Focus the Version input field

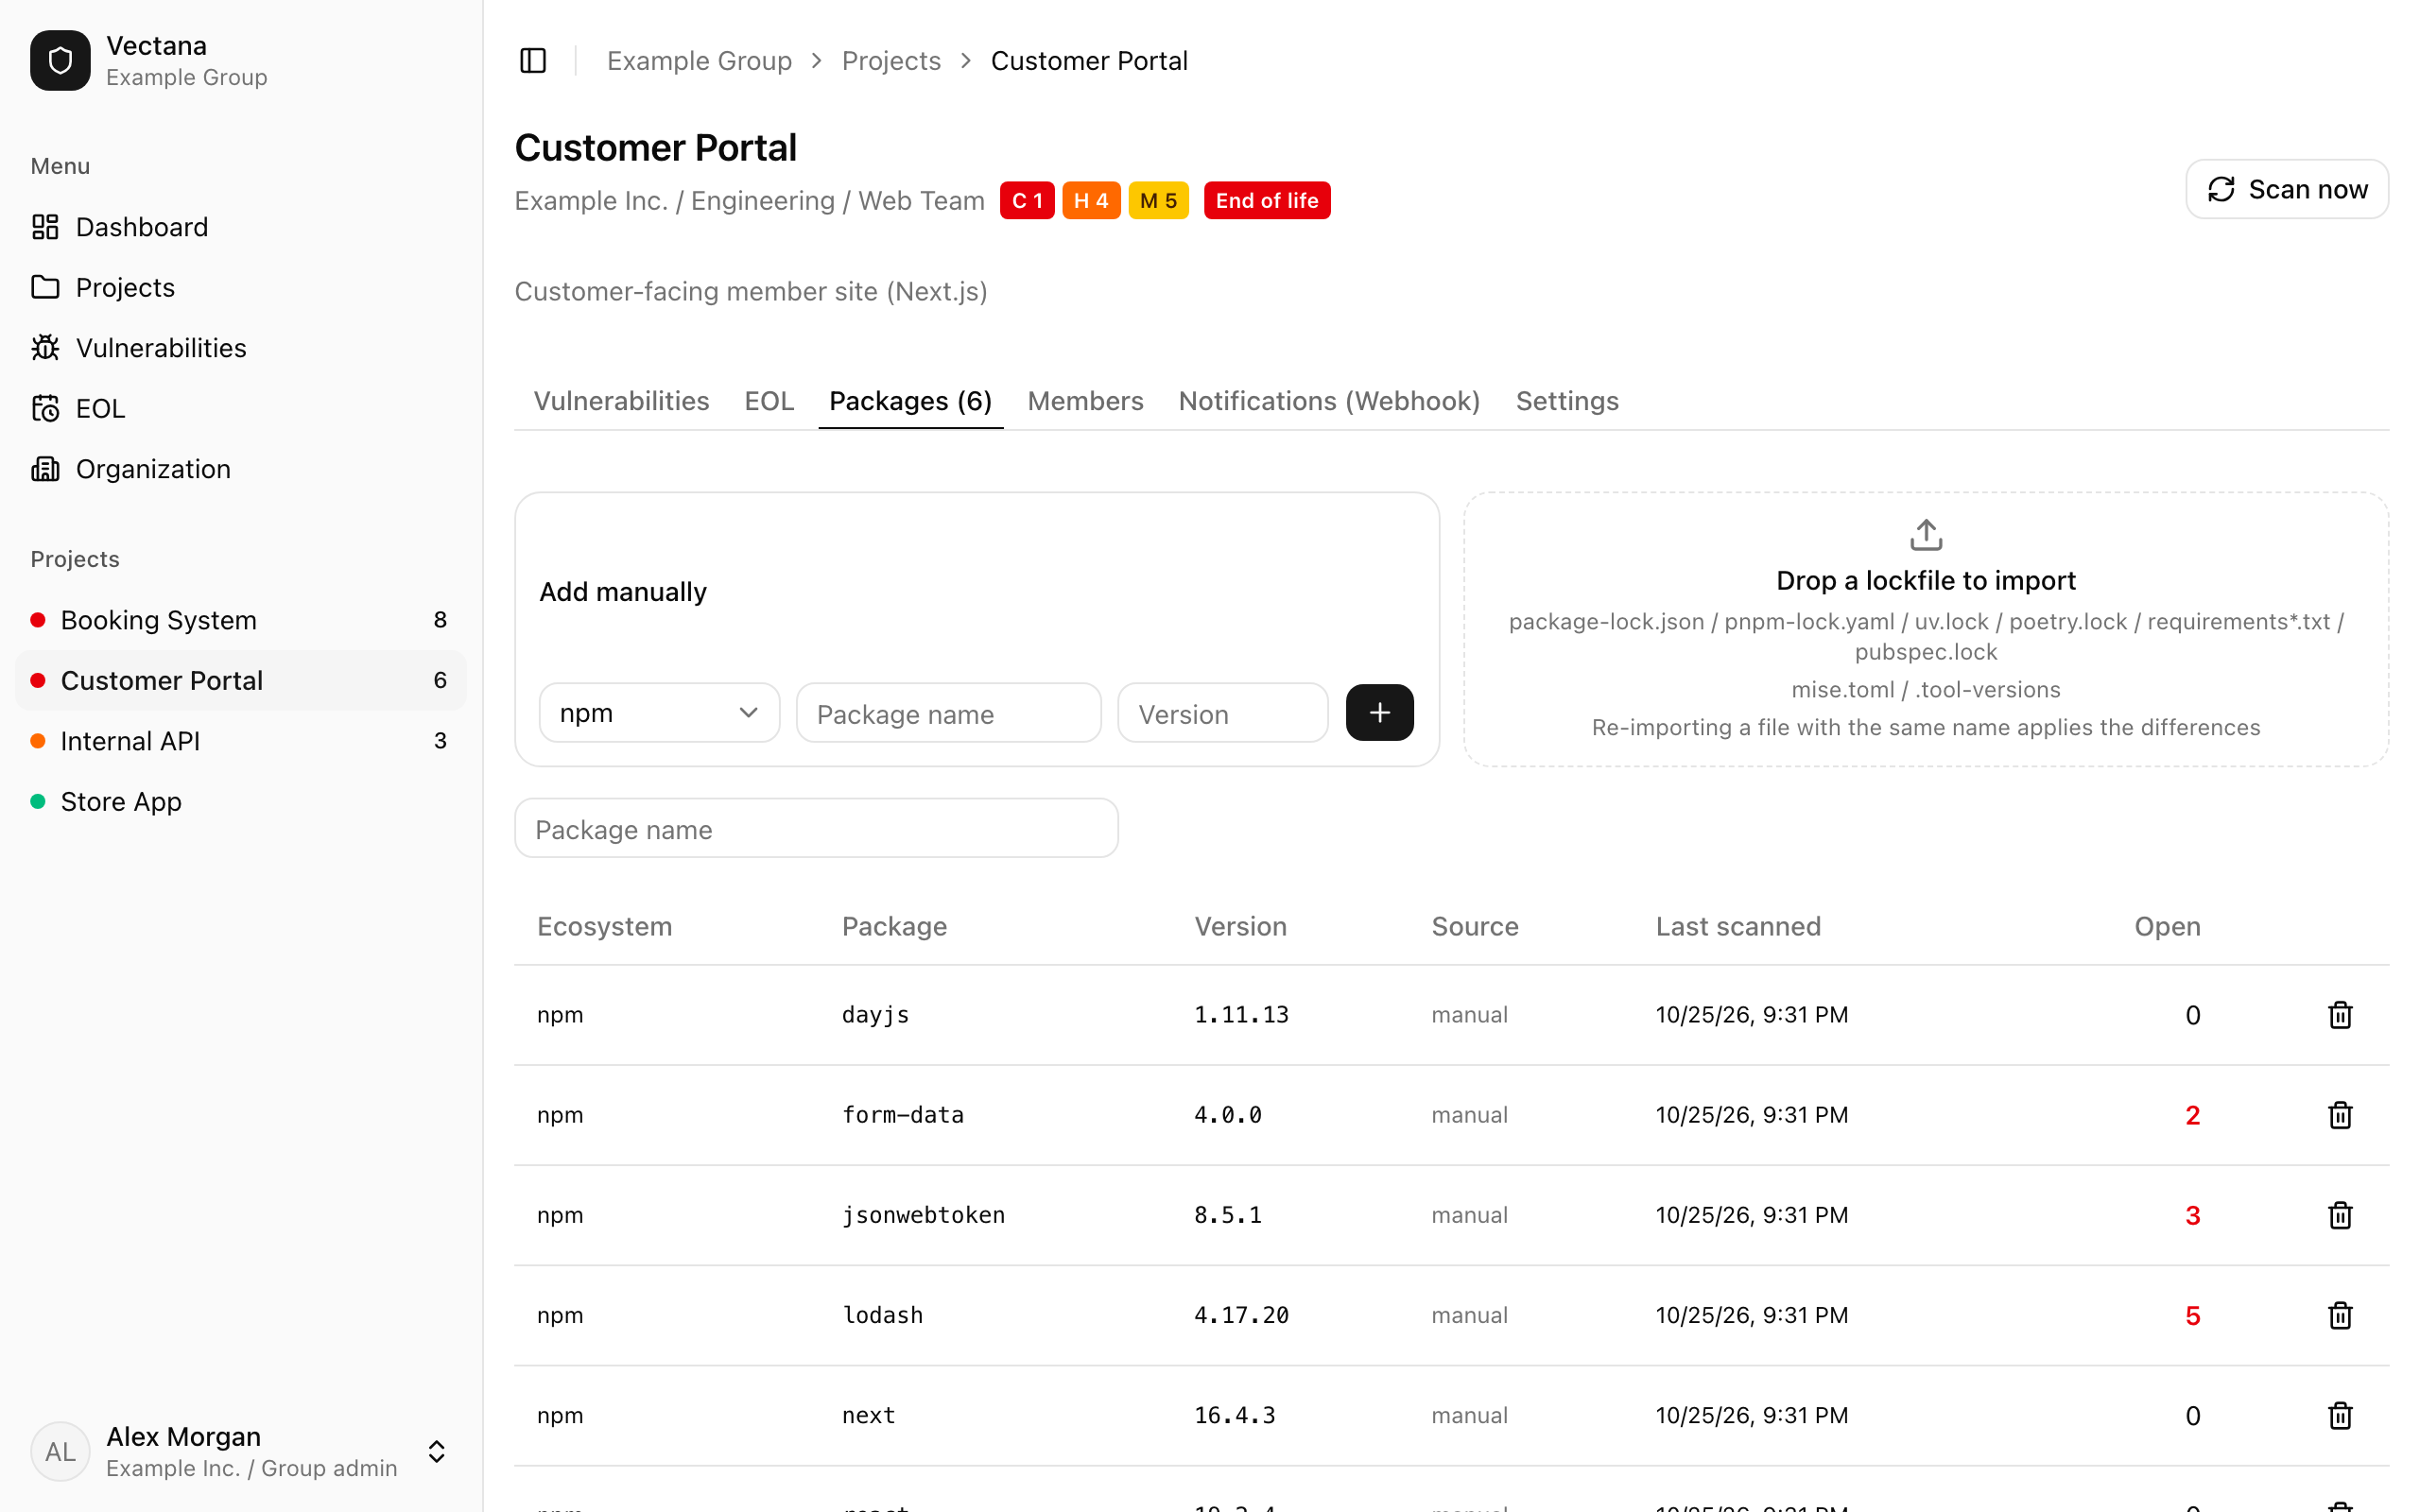pyautogui.click(x=1223, y=713)
